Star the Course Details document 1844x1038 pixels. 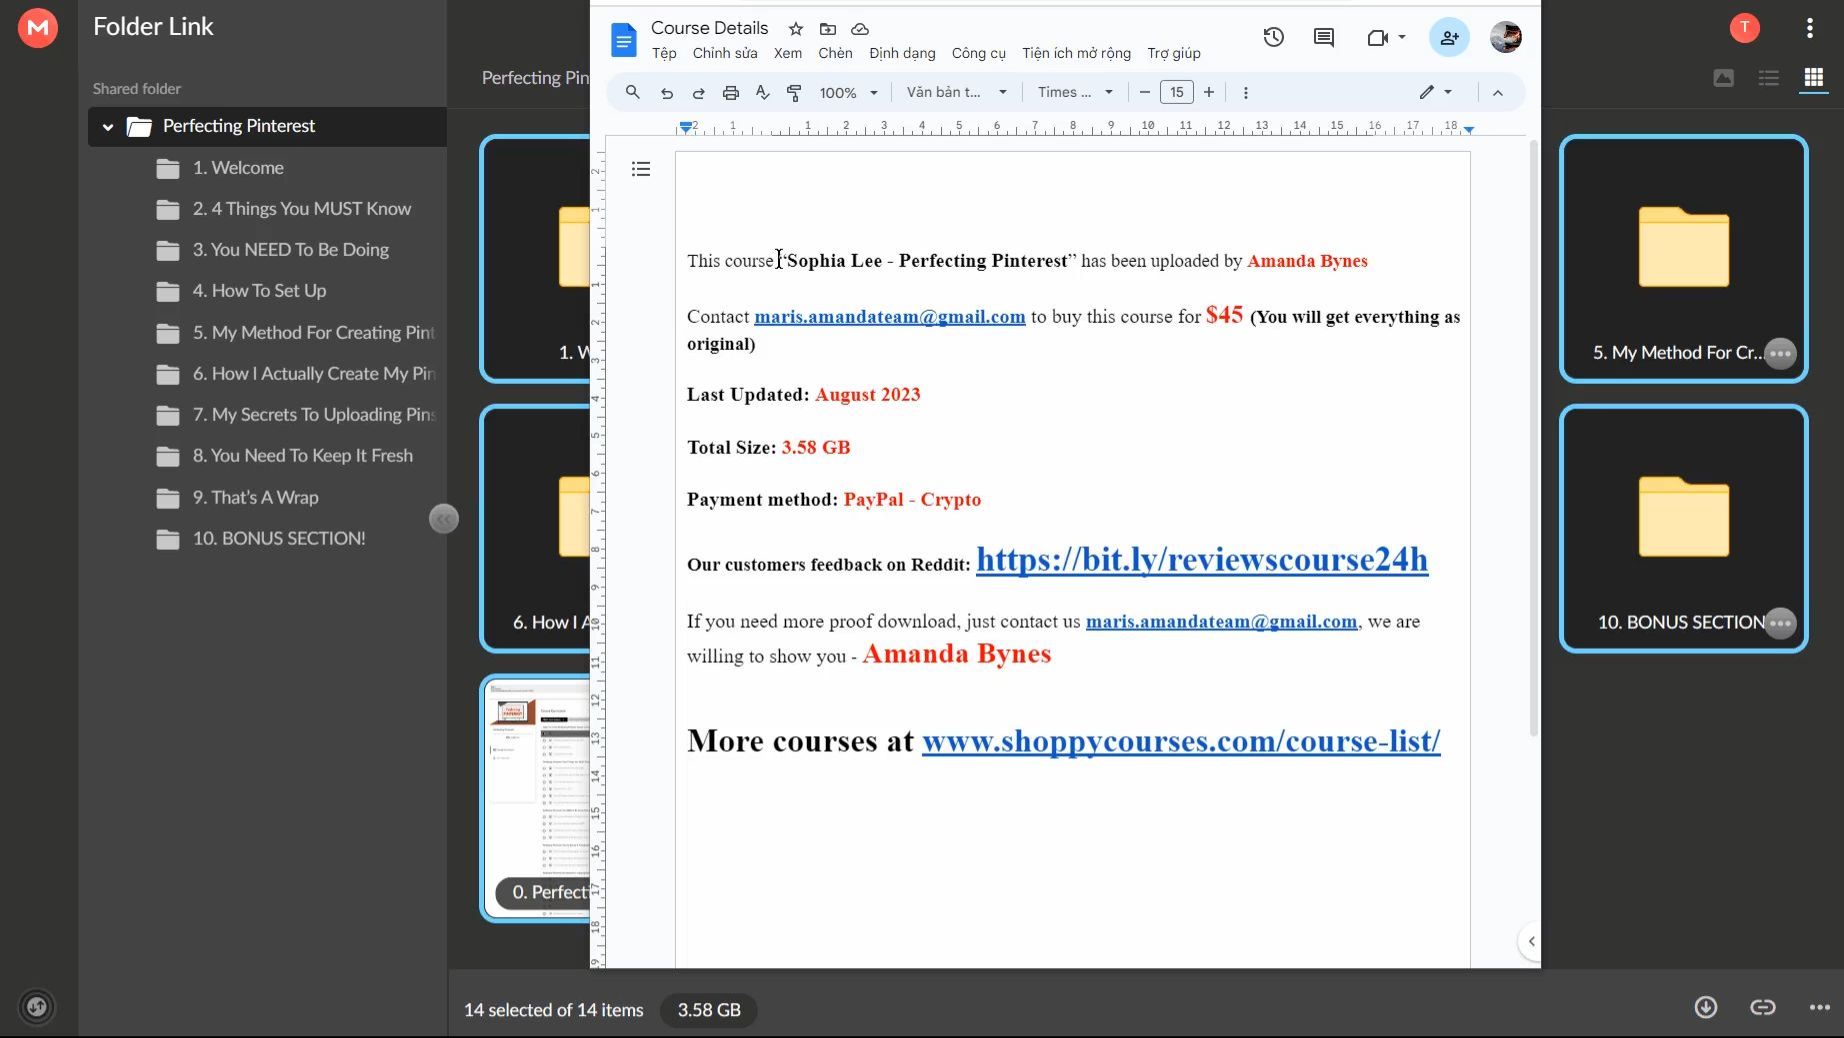[795, 29]
